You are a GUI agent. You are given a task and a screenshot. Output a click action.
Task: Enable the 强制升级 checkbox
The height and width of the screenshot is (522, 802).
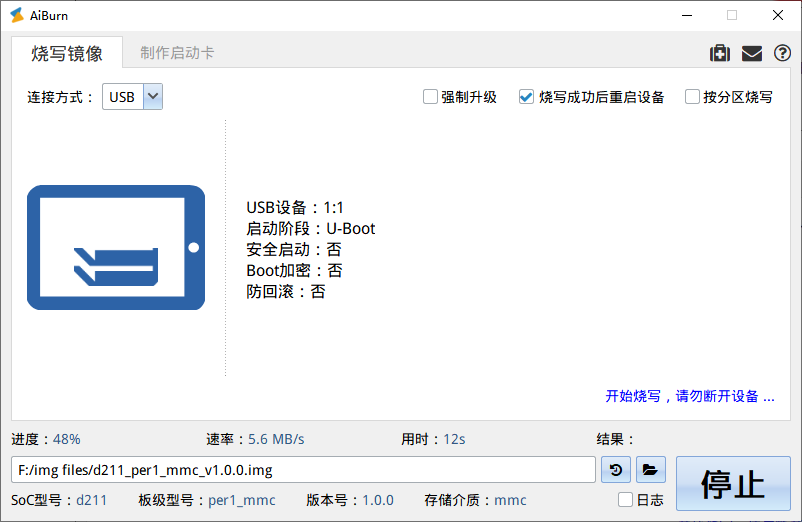(430, 97)
